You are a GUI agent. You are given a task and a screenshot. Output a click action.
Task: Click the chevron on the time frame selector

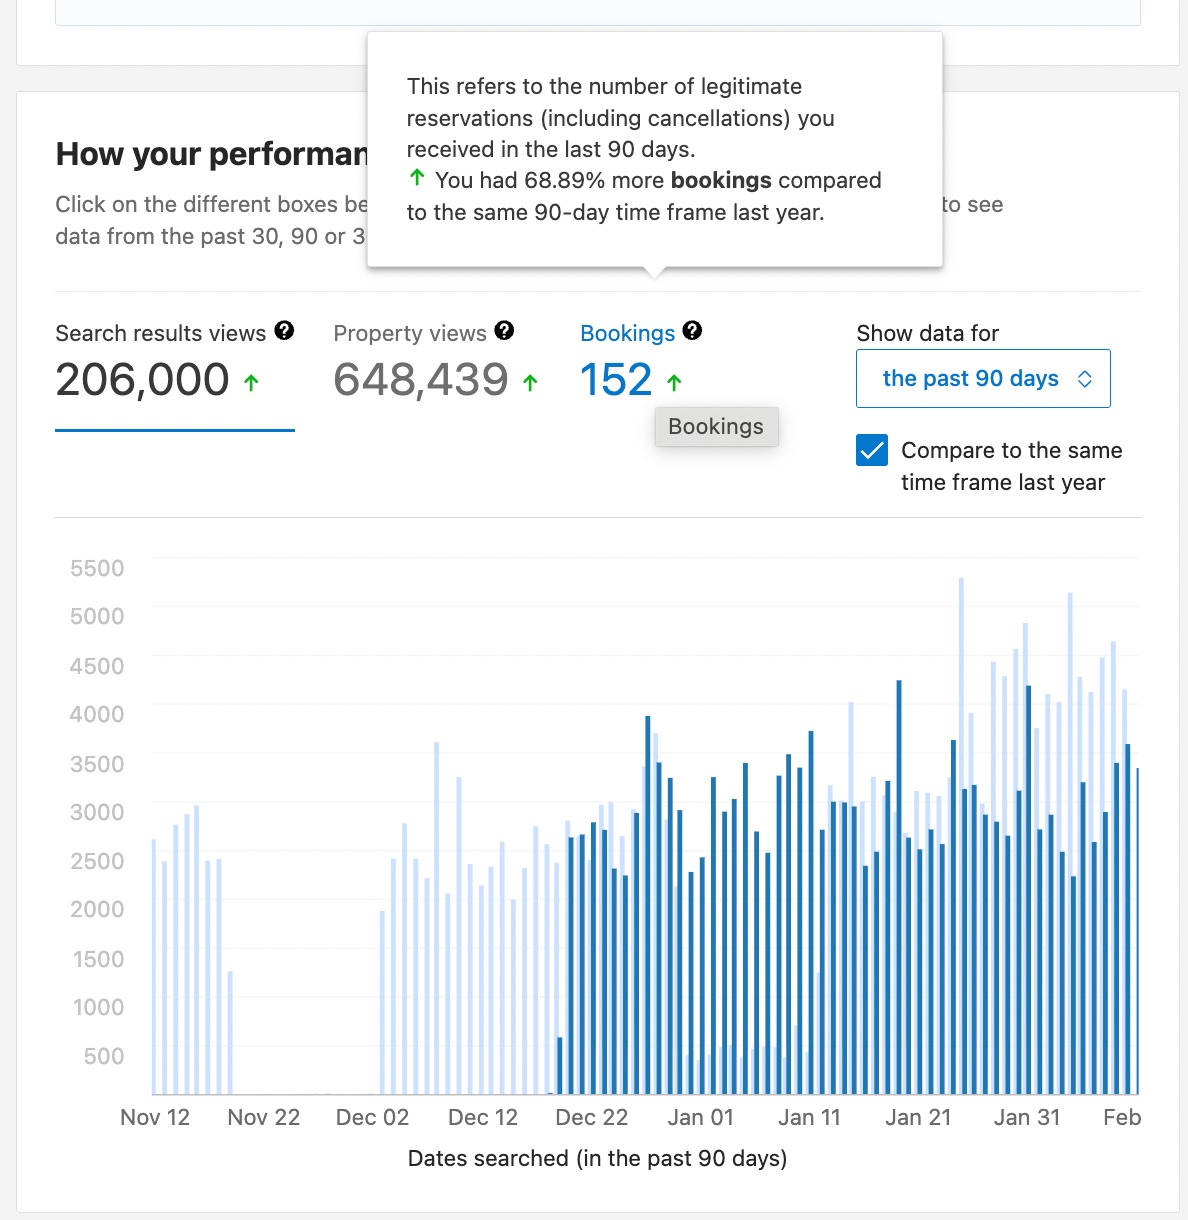(1086, 378)
